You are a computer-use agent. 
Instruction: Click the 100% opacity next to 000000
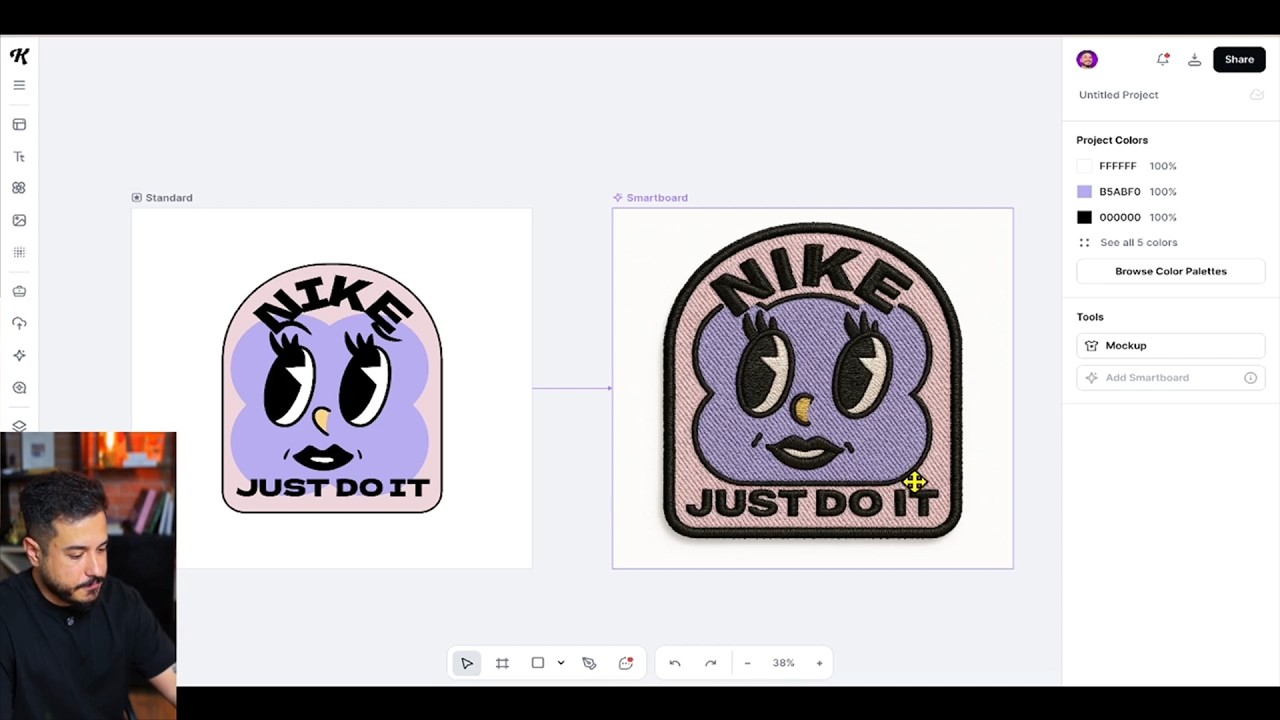pos(1163,217)
